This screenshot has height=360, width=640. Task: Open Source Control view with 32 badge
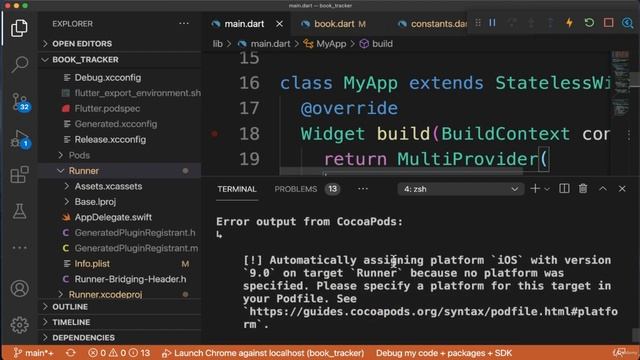[20, 102]
